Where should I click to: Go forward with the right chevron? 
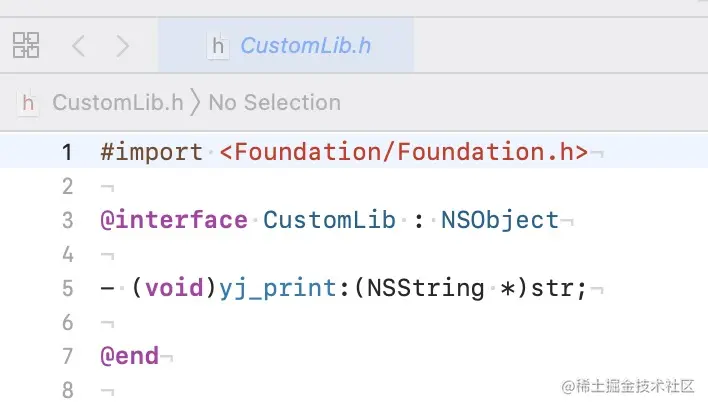[122, 45]
